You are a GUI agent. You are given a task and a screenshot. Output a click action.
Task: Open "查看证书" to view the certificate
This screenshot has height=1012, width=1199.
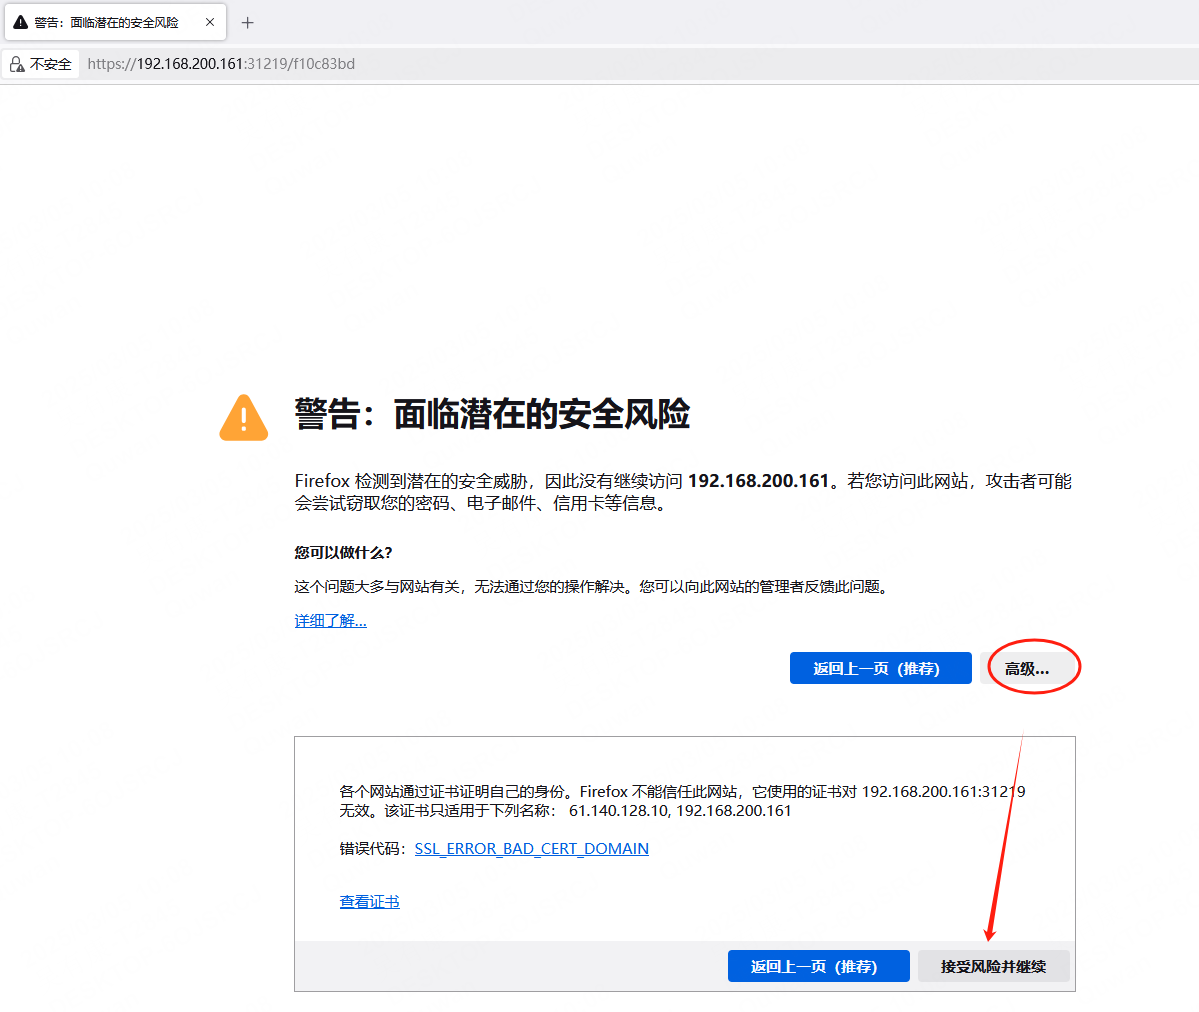pyautogui.click(x=369, y=901)
